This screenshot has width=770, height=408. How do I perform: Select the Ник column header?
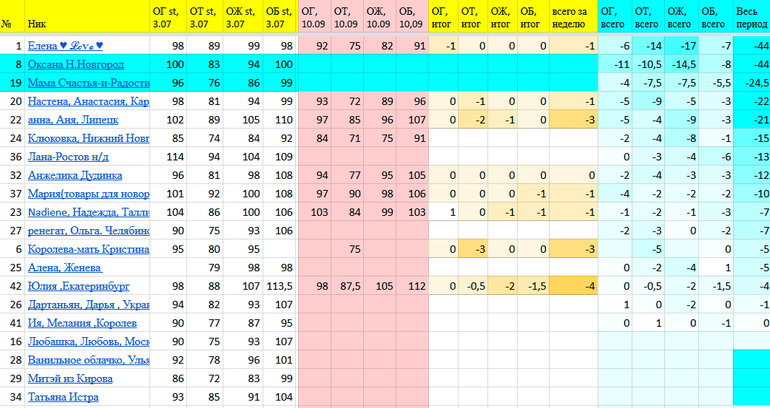pyautogui.click(x=36, y=20)
